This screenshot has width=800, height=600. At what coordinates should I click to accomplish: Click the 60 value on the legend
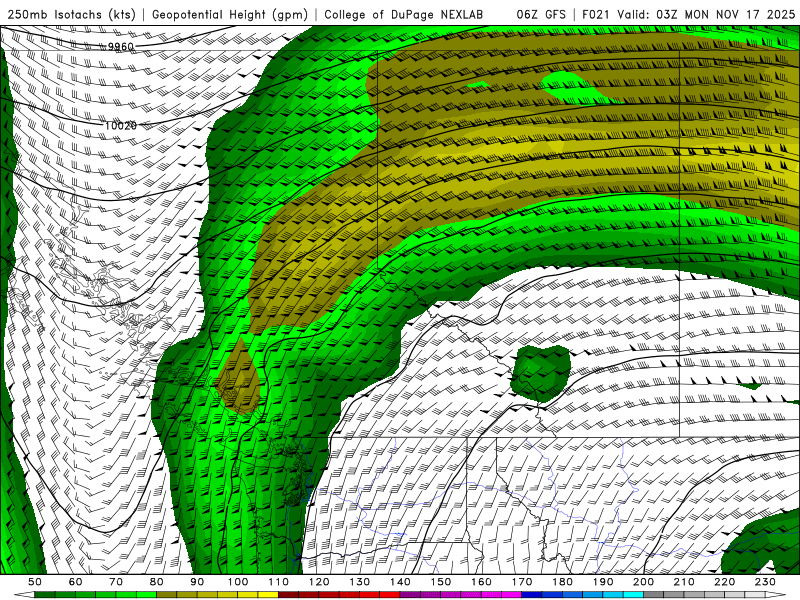click(x=75, y=582)
